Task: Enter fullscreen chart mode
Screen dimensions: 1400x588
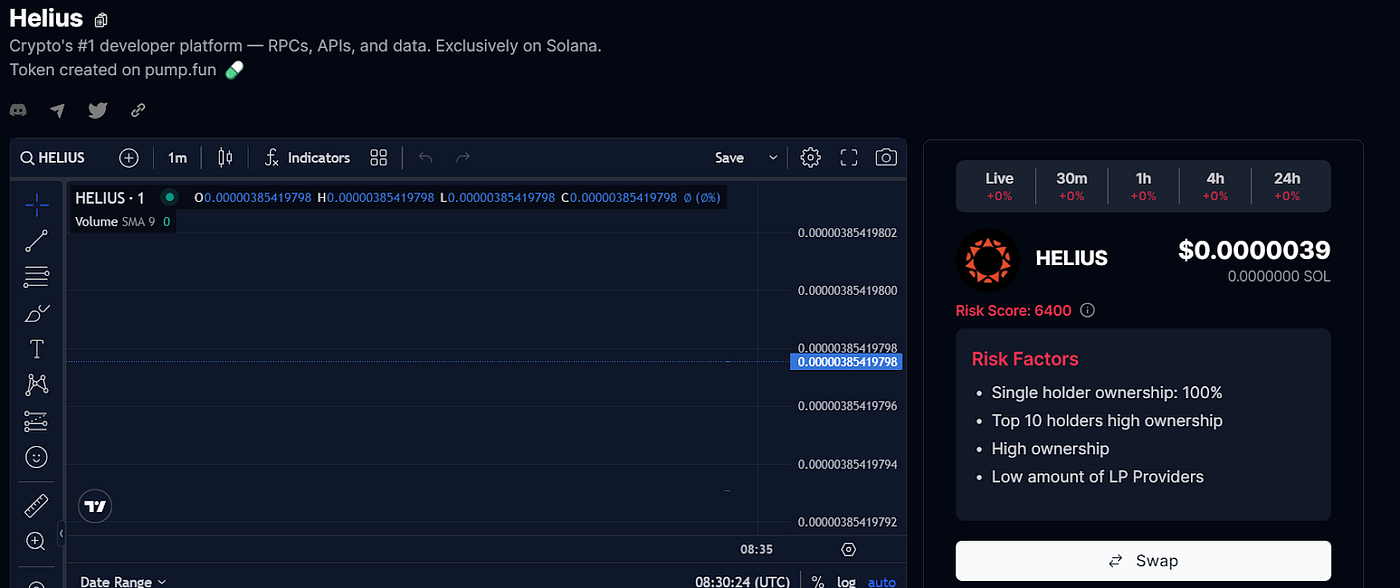Action: 849,158
